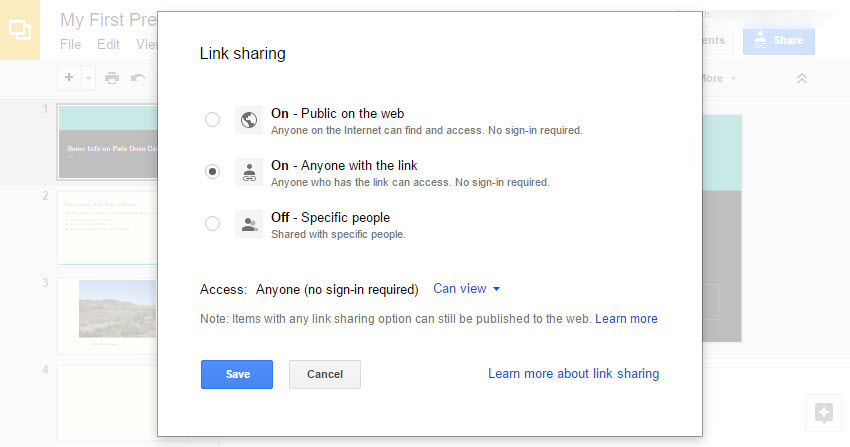Open the More toolbar dropdown
This screenshot has height=447, width=850.
(717, 78)
